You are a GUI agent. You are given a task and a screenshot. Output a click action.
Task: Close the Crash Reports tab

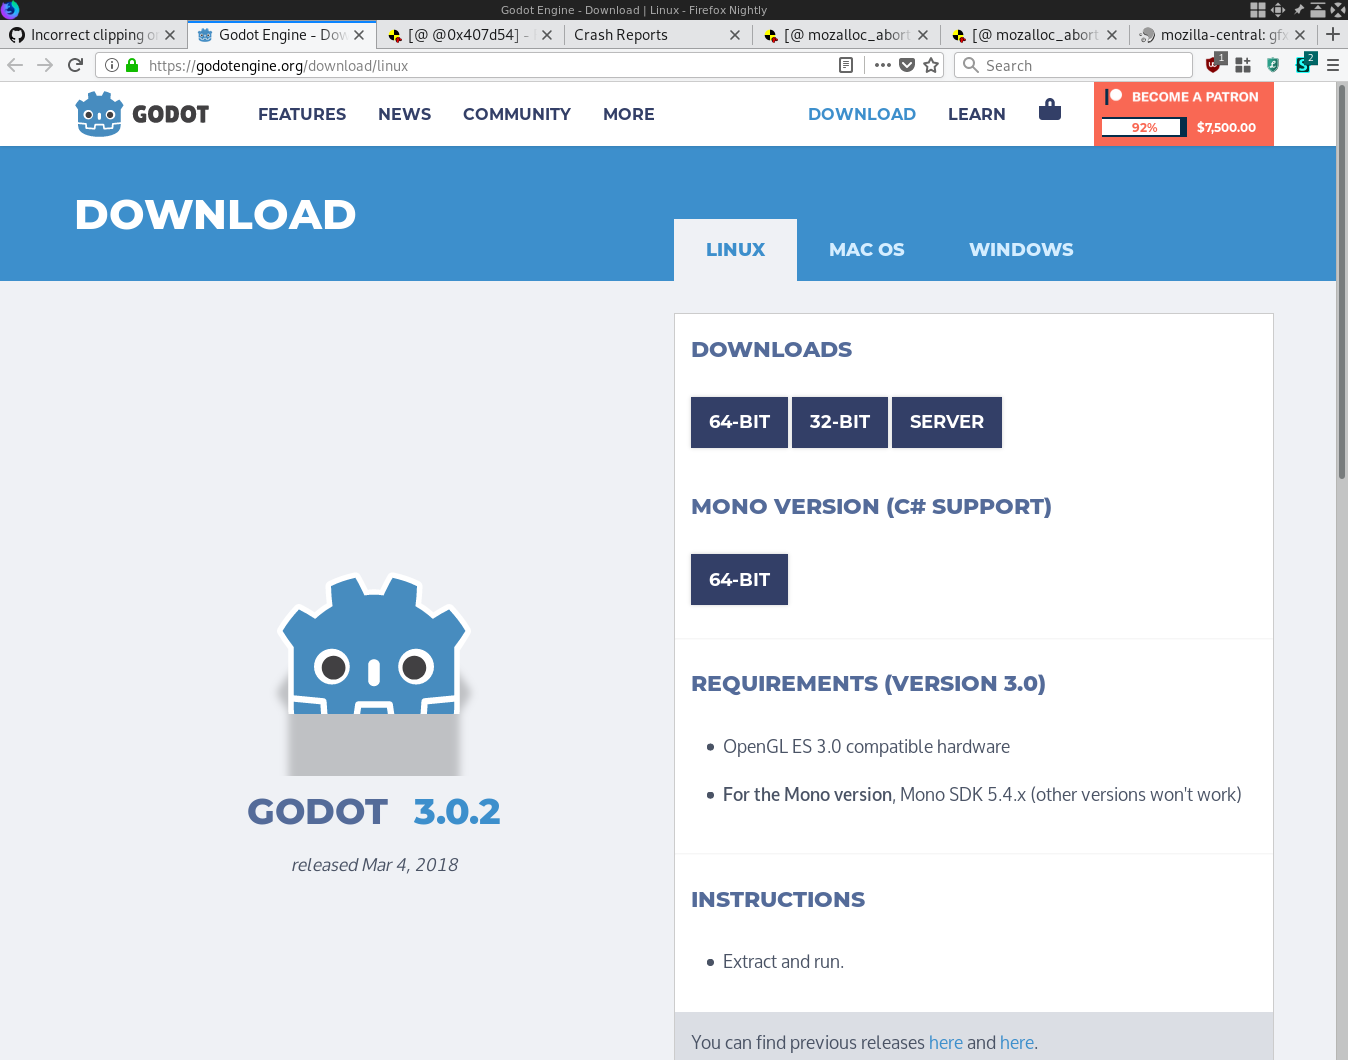735,35
